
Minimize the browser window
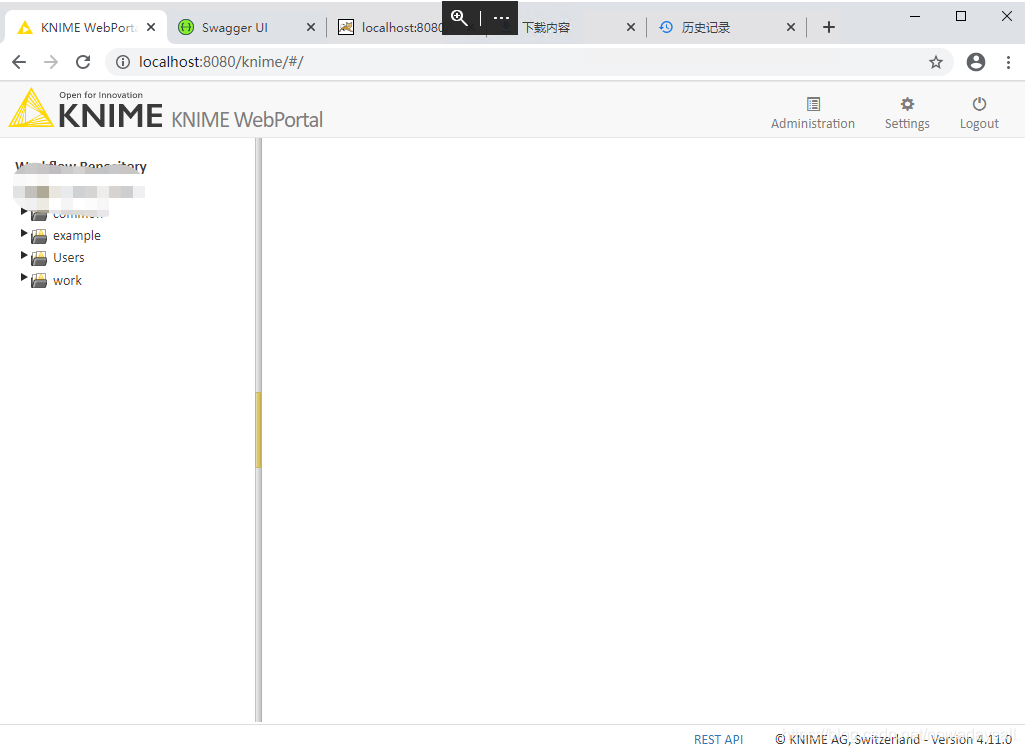click(915, 16)
